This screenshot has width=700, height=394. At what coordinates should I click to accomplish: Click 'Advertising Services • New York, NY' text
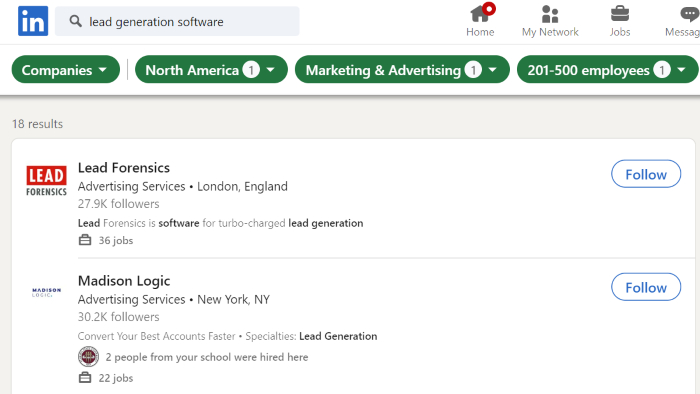(x=174, y=299)
